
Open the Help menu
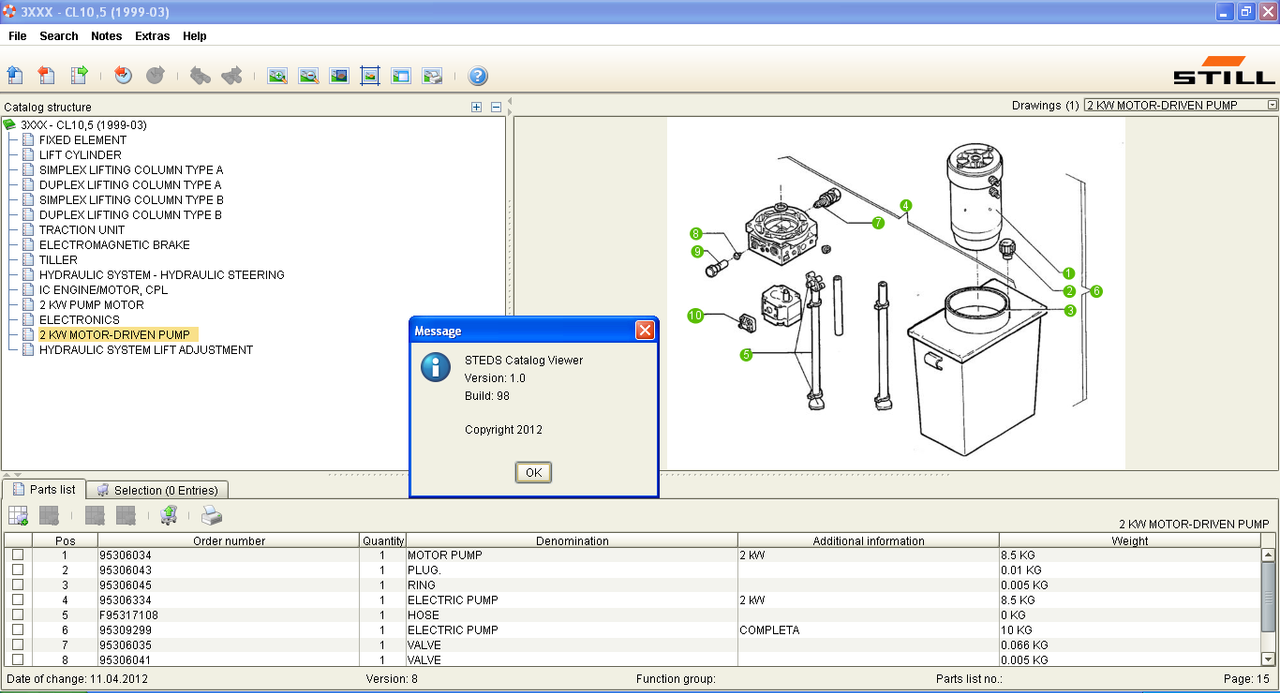pos(195,36)
